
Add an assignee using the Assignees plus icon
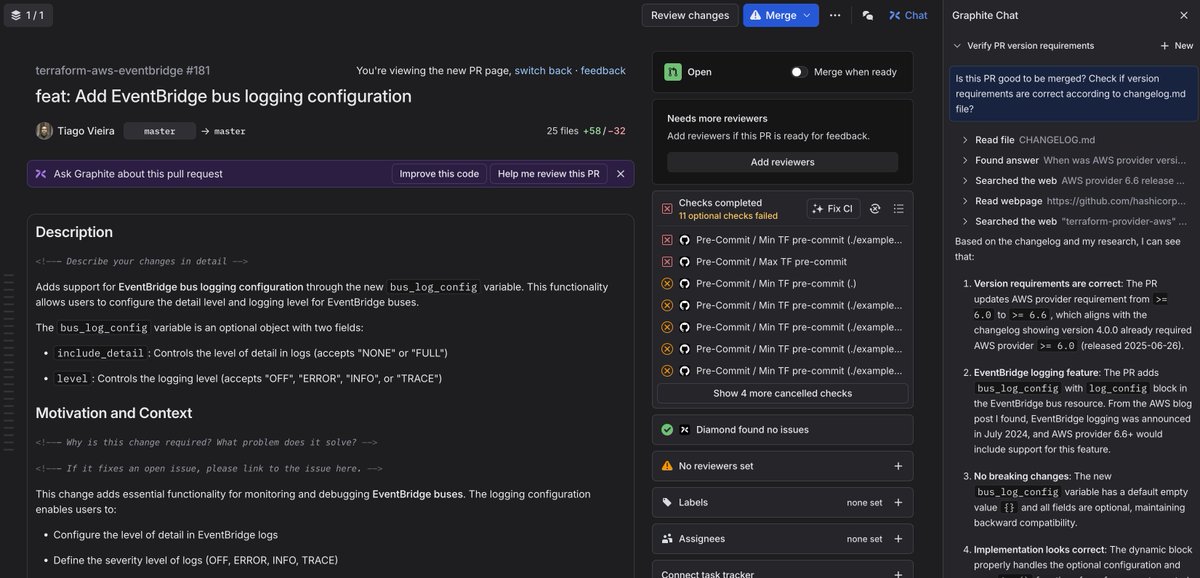898,539
